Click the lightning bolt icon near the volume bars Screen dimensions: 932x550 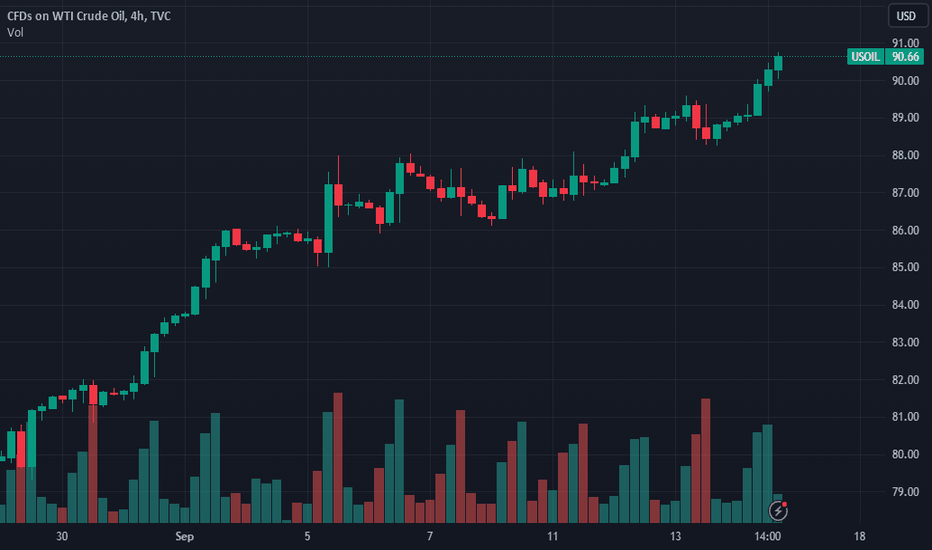pos(778,510)
